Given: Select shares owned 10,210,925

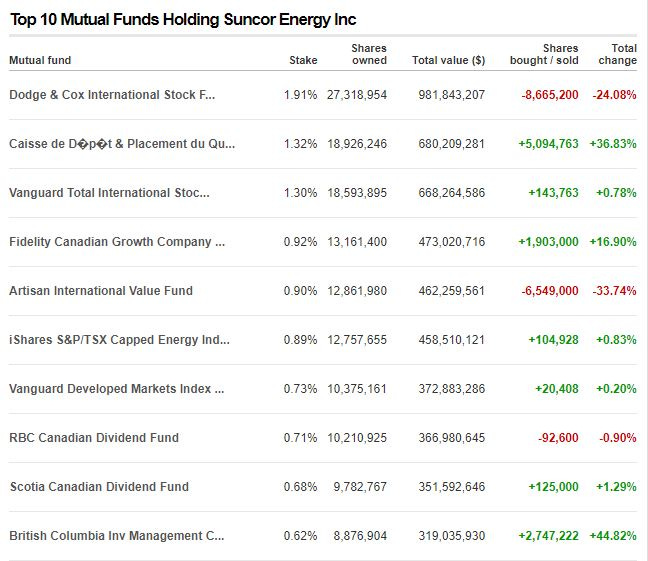Looking at the screenshot, I should (357, 438).
